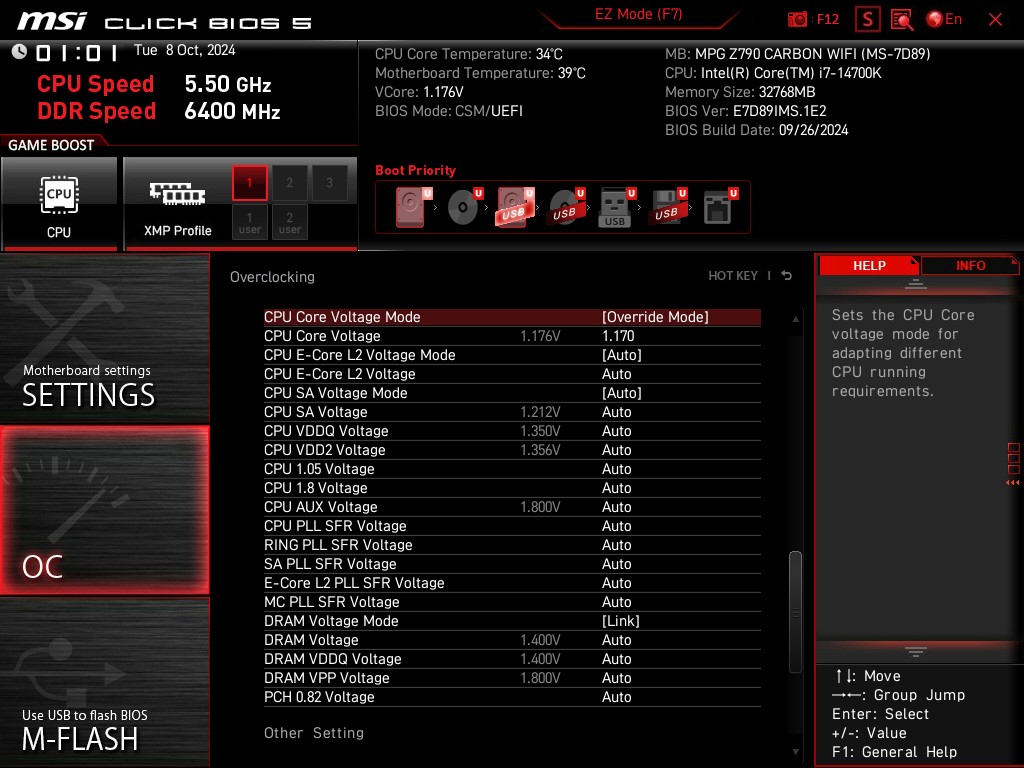The height and width of the screenshot is (768, 1024).
Task: Click the S favorites icon in title bar
Action: (x=866, y=18)
